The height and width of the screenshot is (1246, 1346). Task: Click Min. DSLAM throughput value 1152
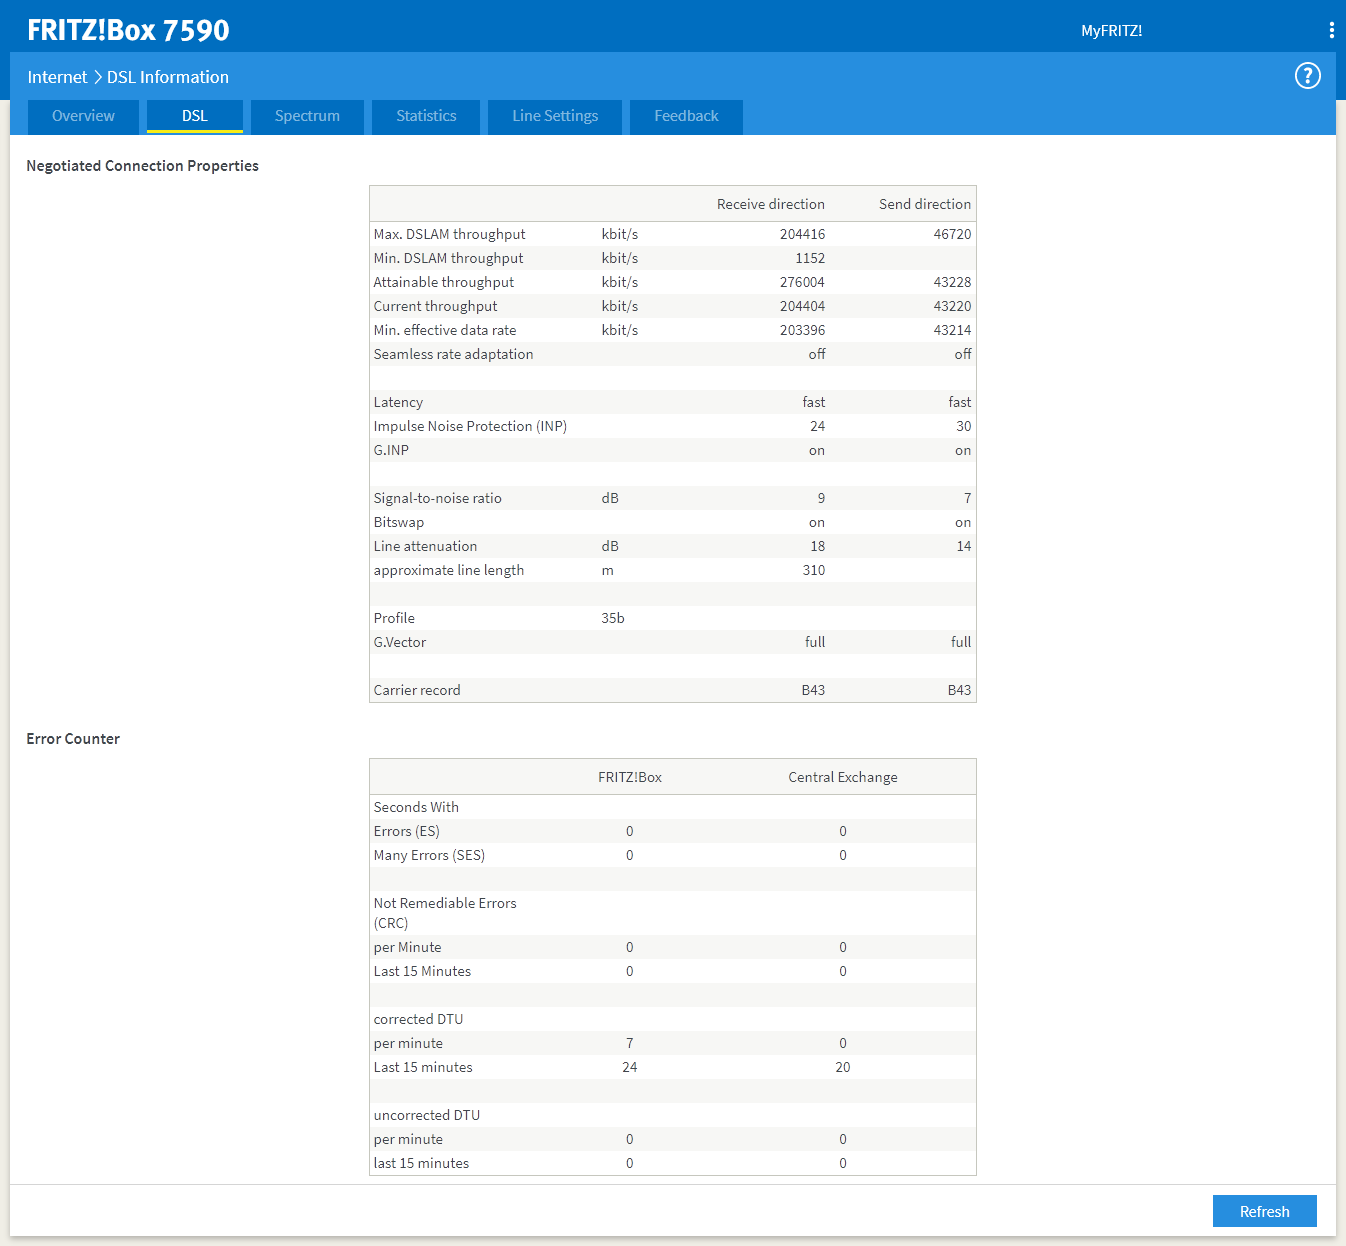click(x=810, y=258)
